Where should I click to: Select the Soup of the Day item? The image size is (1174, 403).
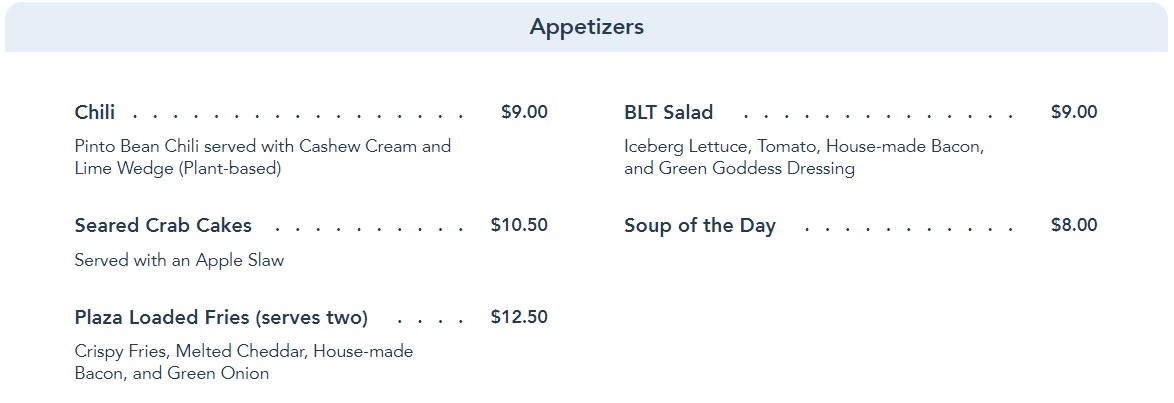coord(699,226)
